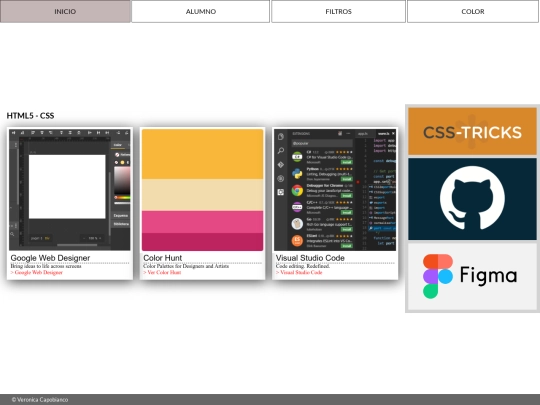
Task: Select the orange-yellow band in Color Hunt palette
Action: coord(202,154)
